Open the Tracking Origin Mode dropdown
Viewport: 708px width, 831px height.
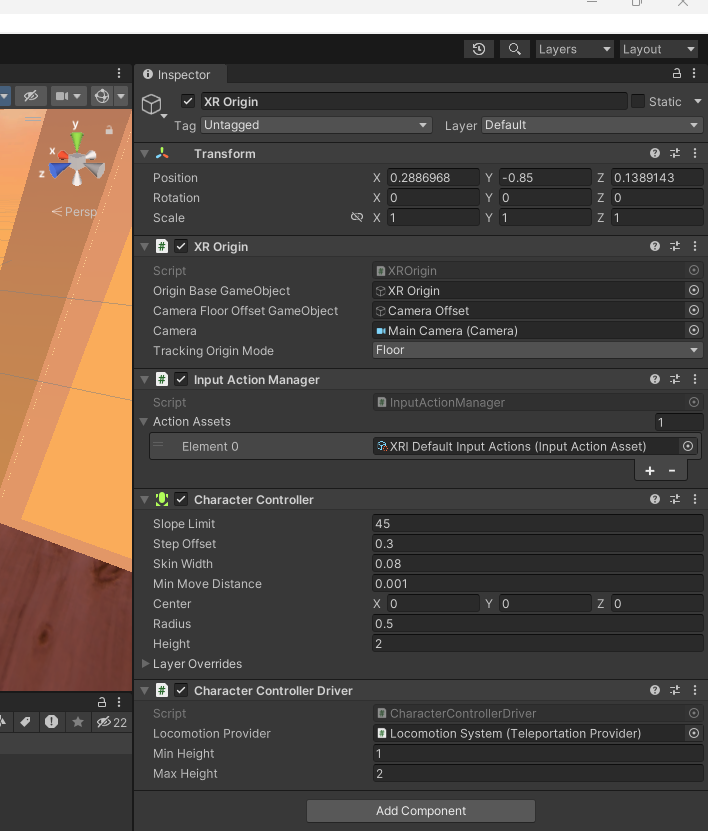[537, 351]
